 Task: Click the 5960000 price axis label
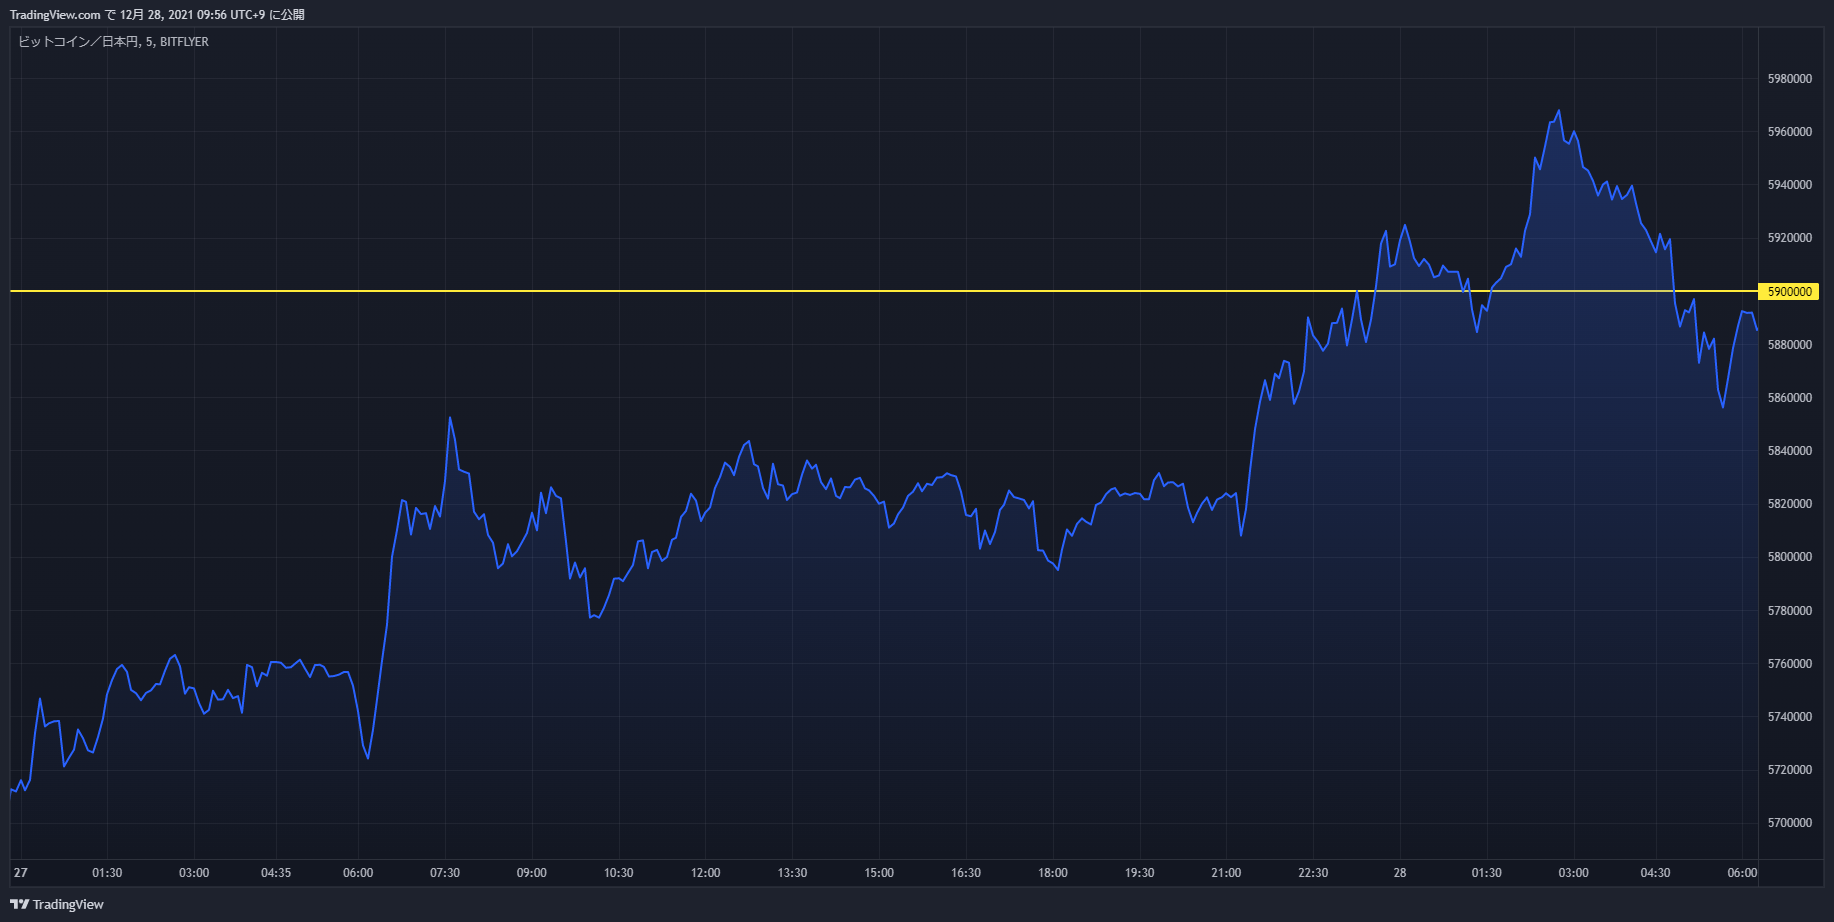[x=1790, y=132]
